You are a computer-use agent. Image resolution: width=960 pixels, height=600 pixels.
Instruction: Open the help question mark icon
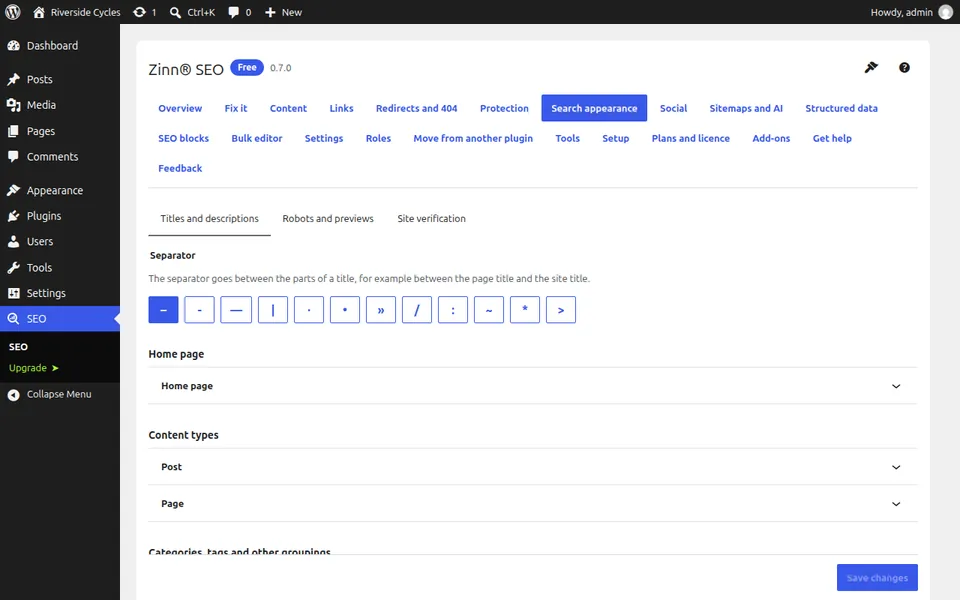point(904,67)
